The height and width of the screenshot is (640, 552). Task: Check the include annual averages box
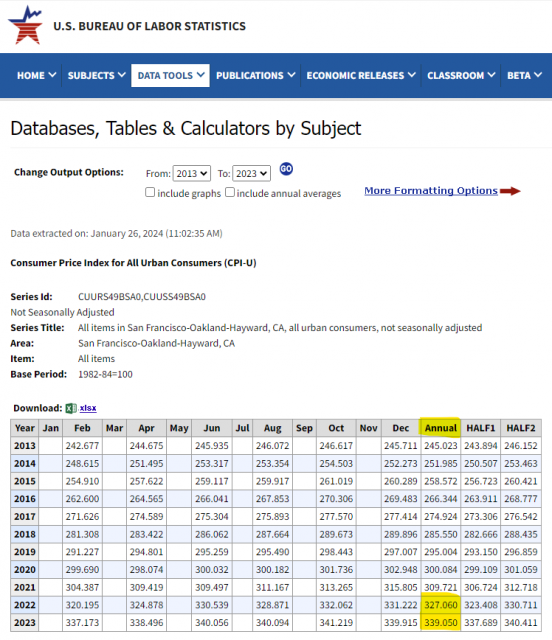230,192
